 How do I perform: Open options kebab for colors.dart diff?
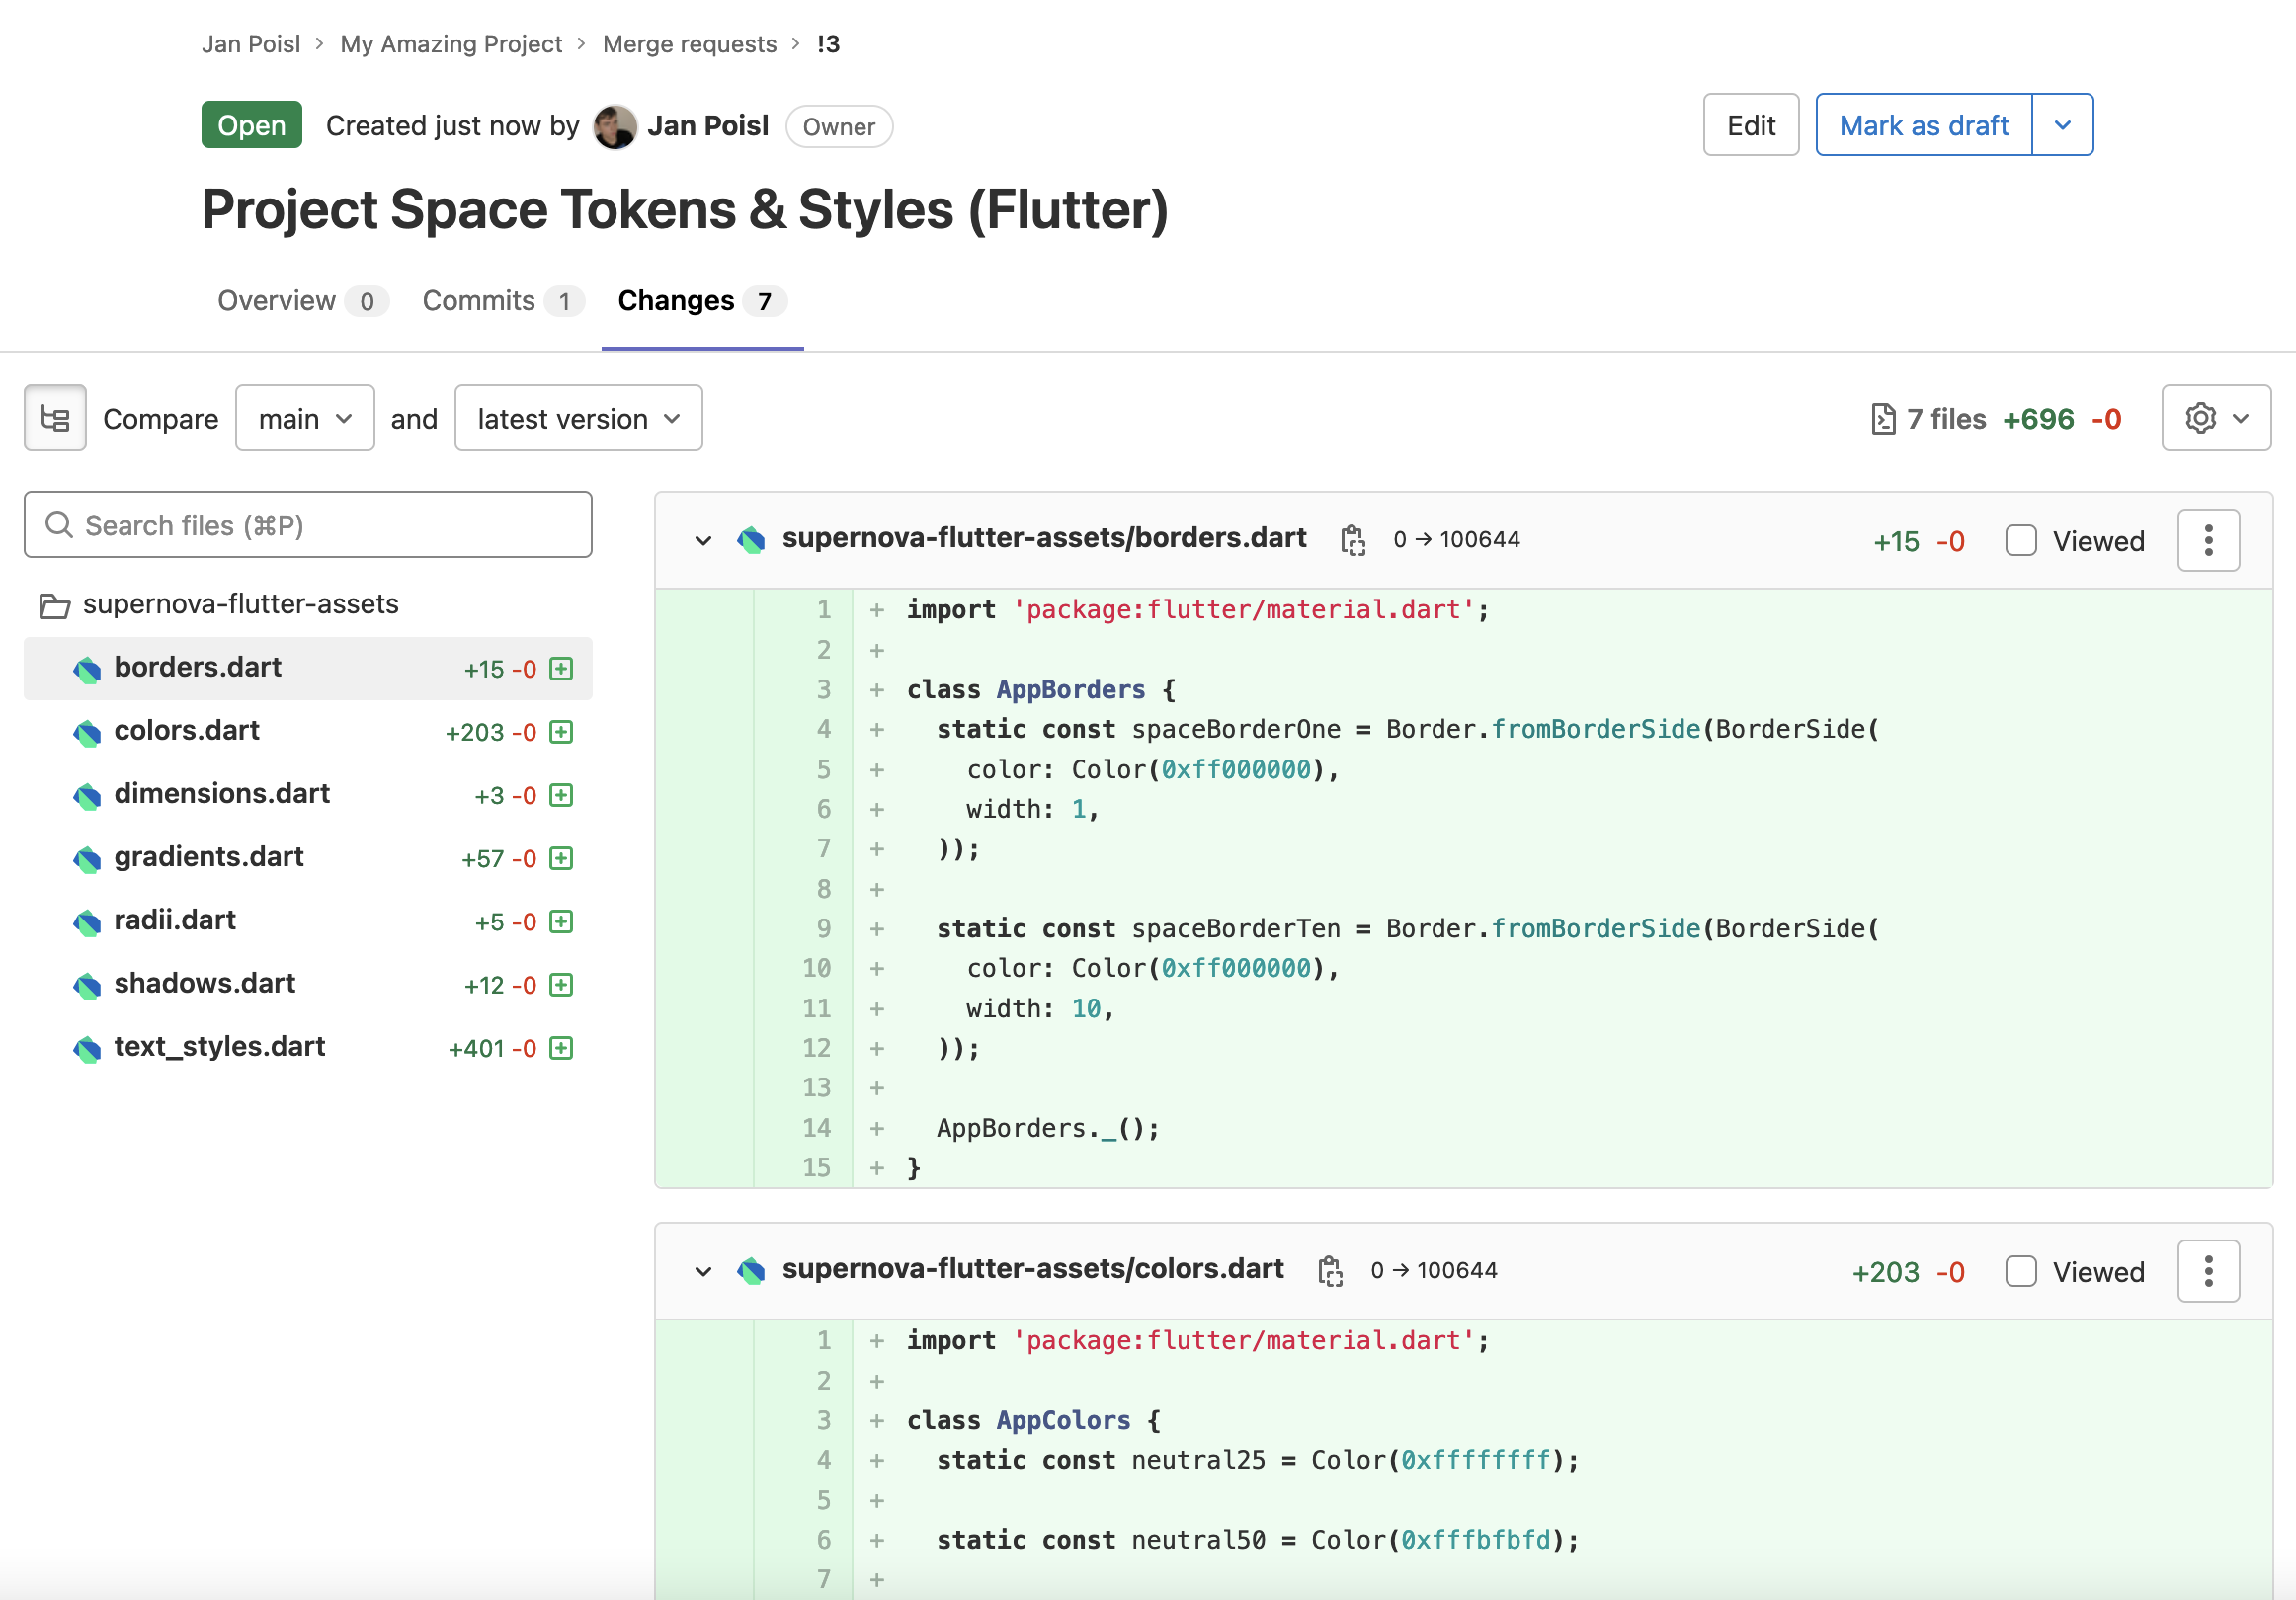2208,1270
